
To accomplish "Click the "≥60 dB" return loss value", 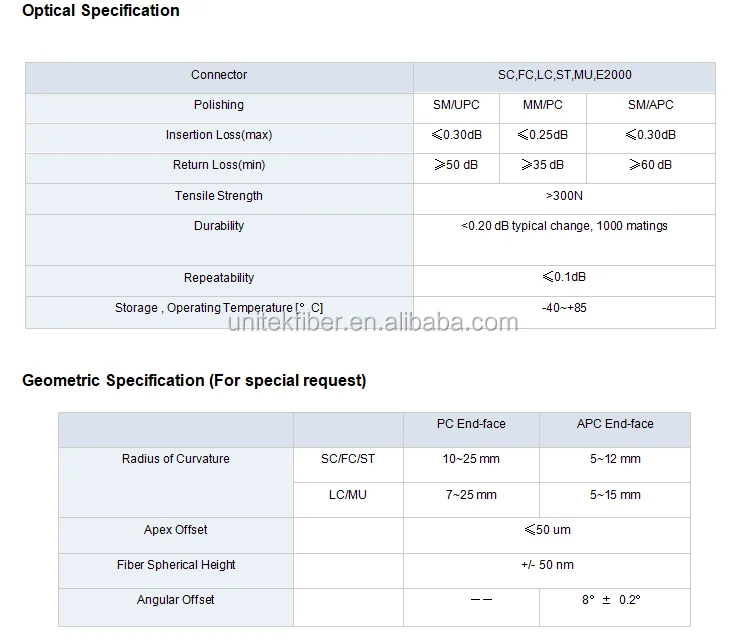I will pyautogui.click(x=650, y=165).
